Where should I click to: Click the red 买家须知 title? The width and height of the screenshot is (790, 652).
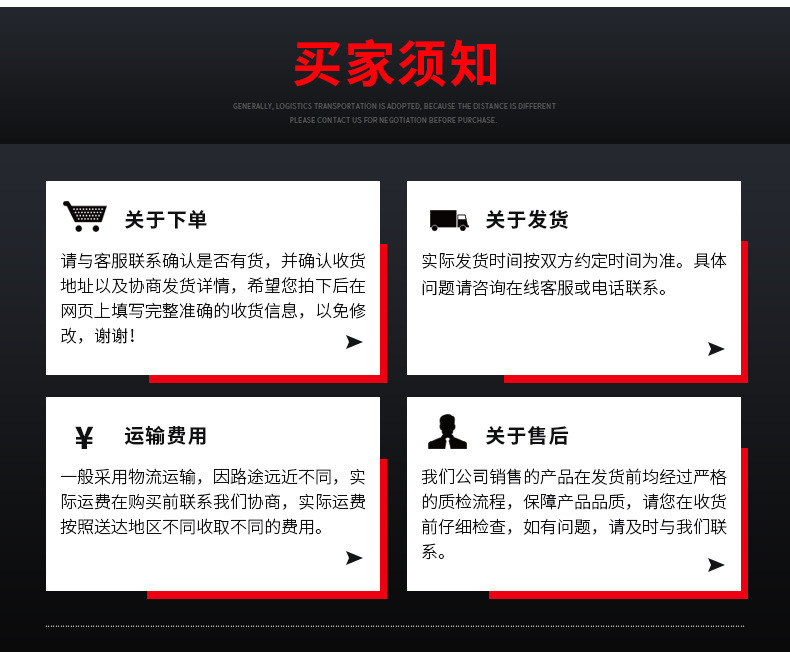[396, 63]
